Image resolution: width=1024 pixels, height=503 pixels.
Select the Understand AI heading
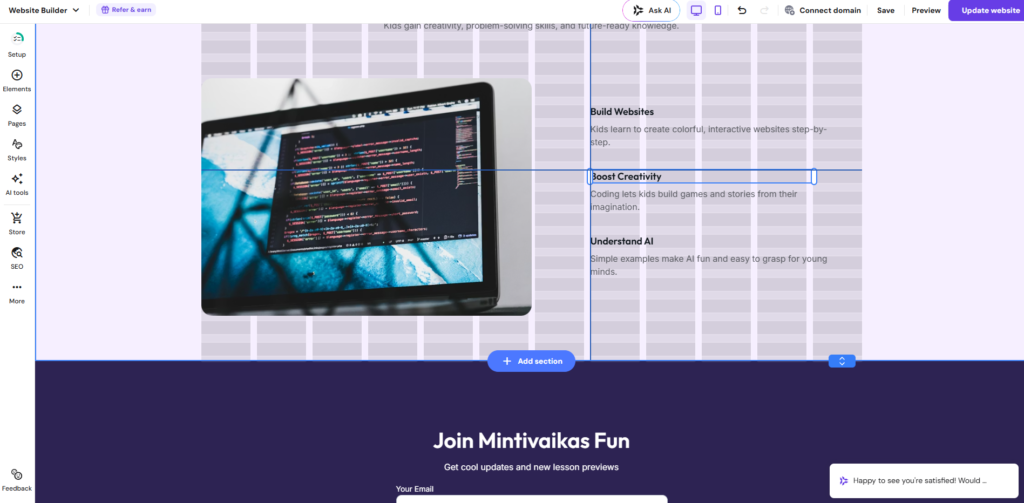pyautogui.click(x=622, y=241)
